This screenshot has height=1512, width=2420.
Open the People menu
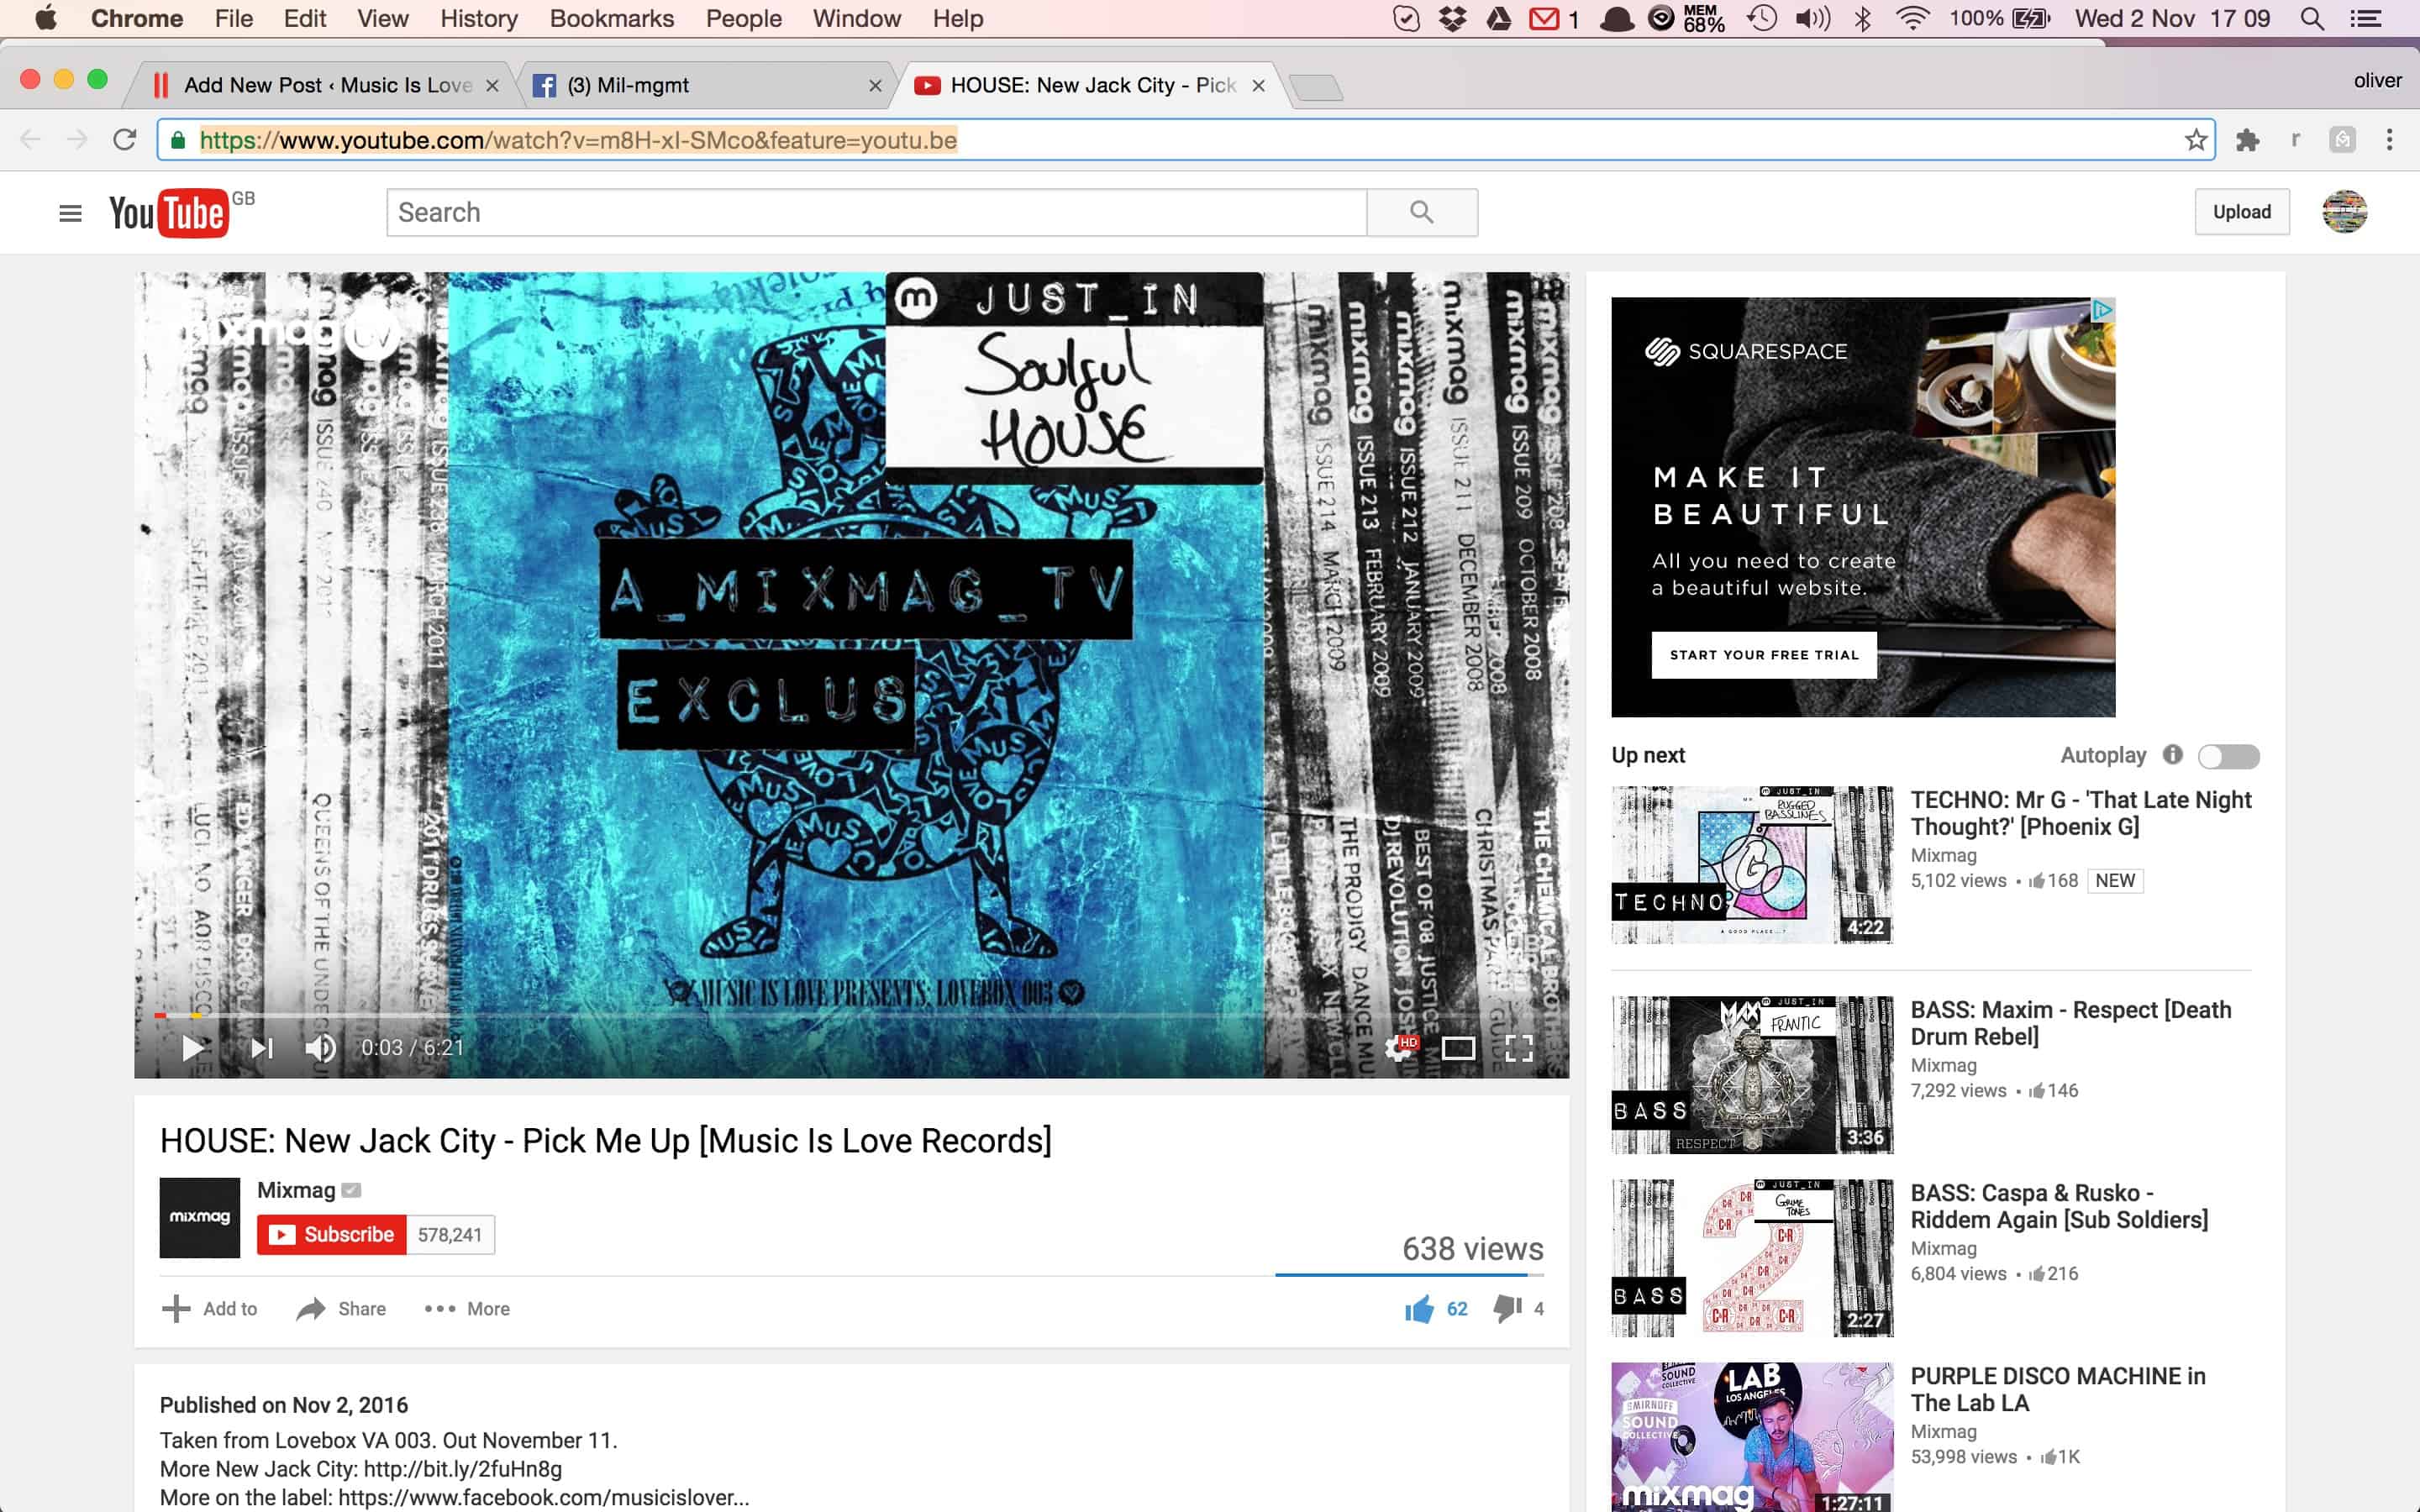coord(743,18)
